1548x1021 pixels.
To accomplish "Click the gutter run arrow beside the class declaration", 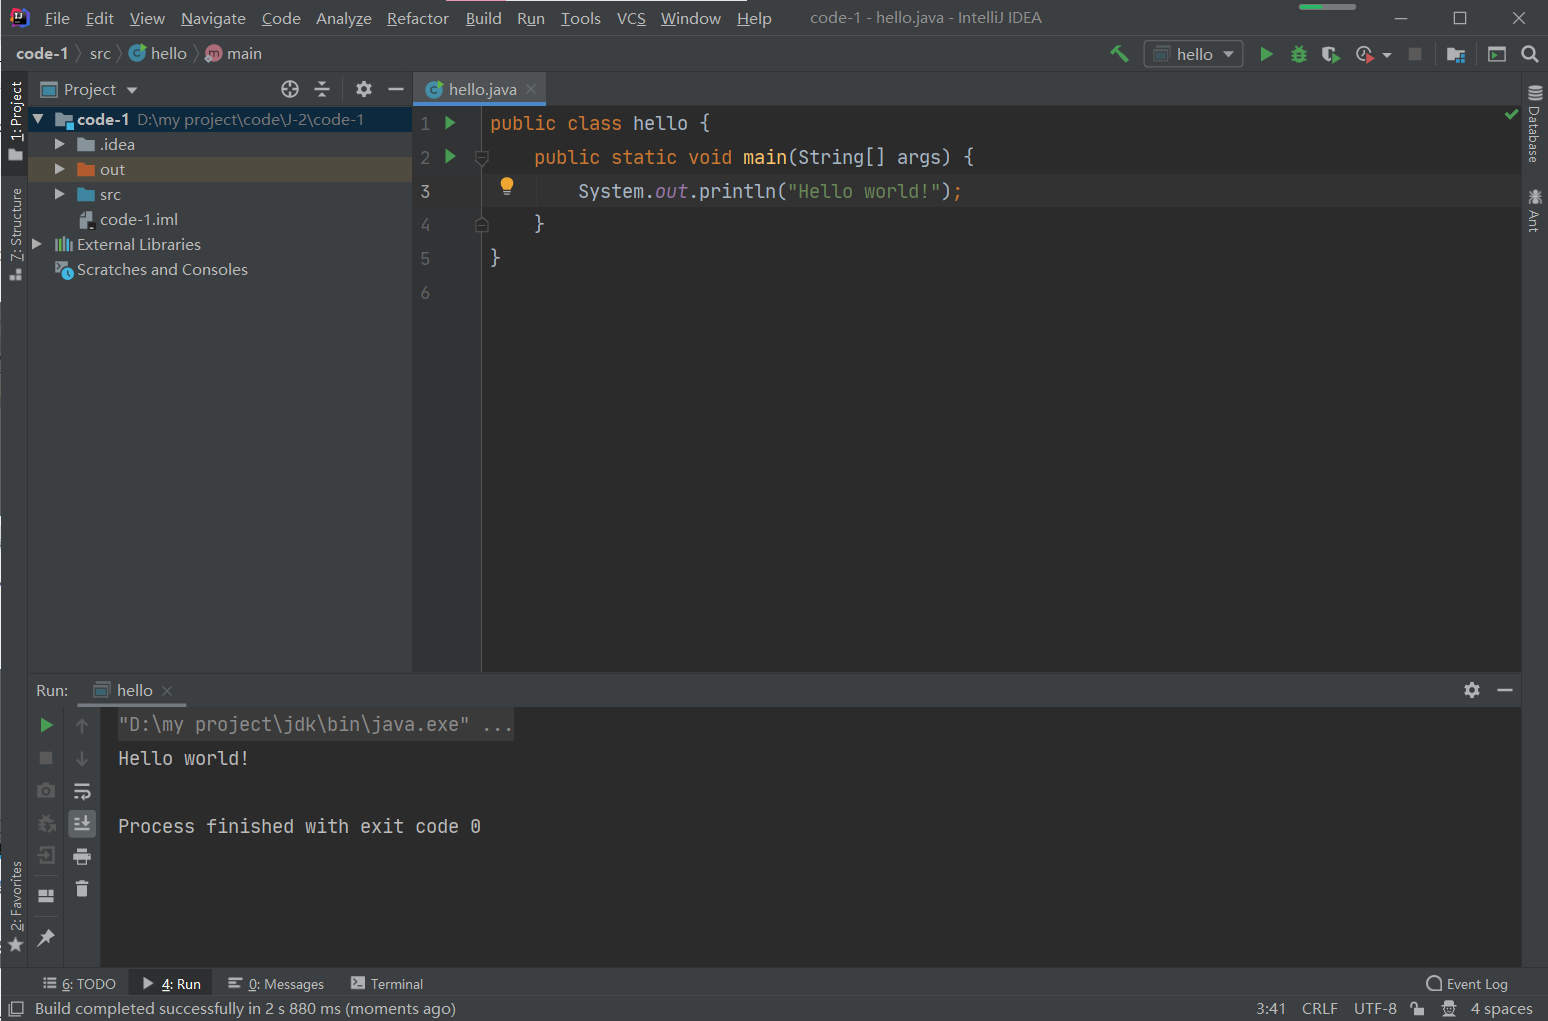I will (450, 123).
